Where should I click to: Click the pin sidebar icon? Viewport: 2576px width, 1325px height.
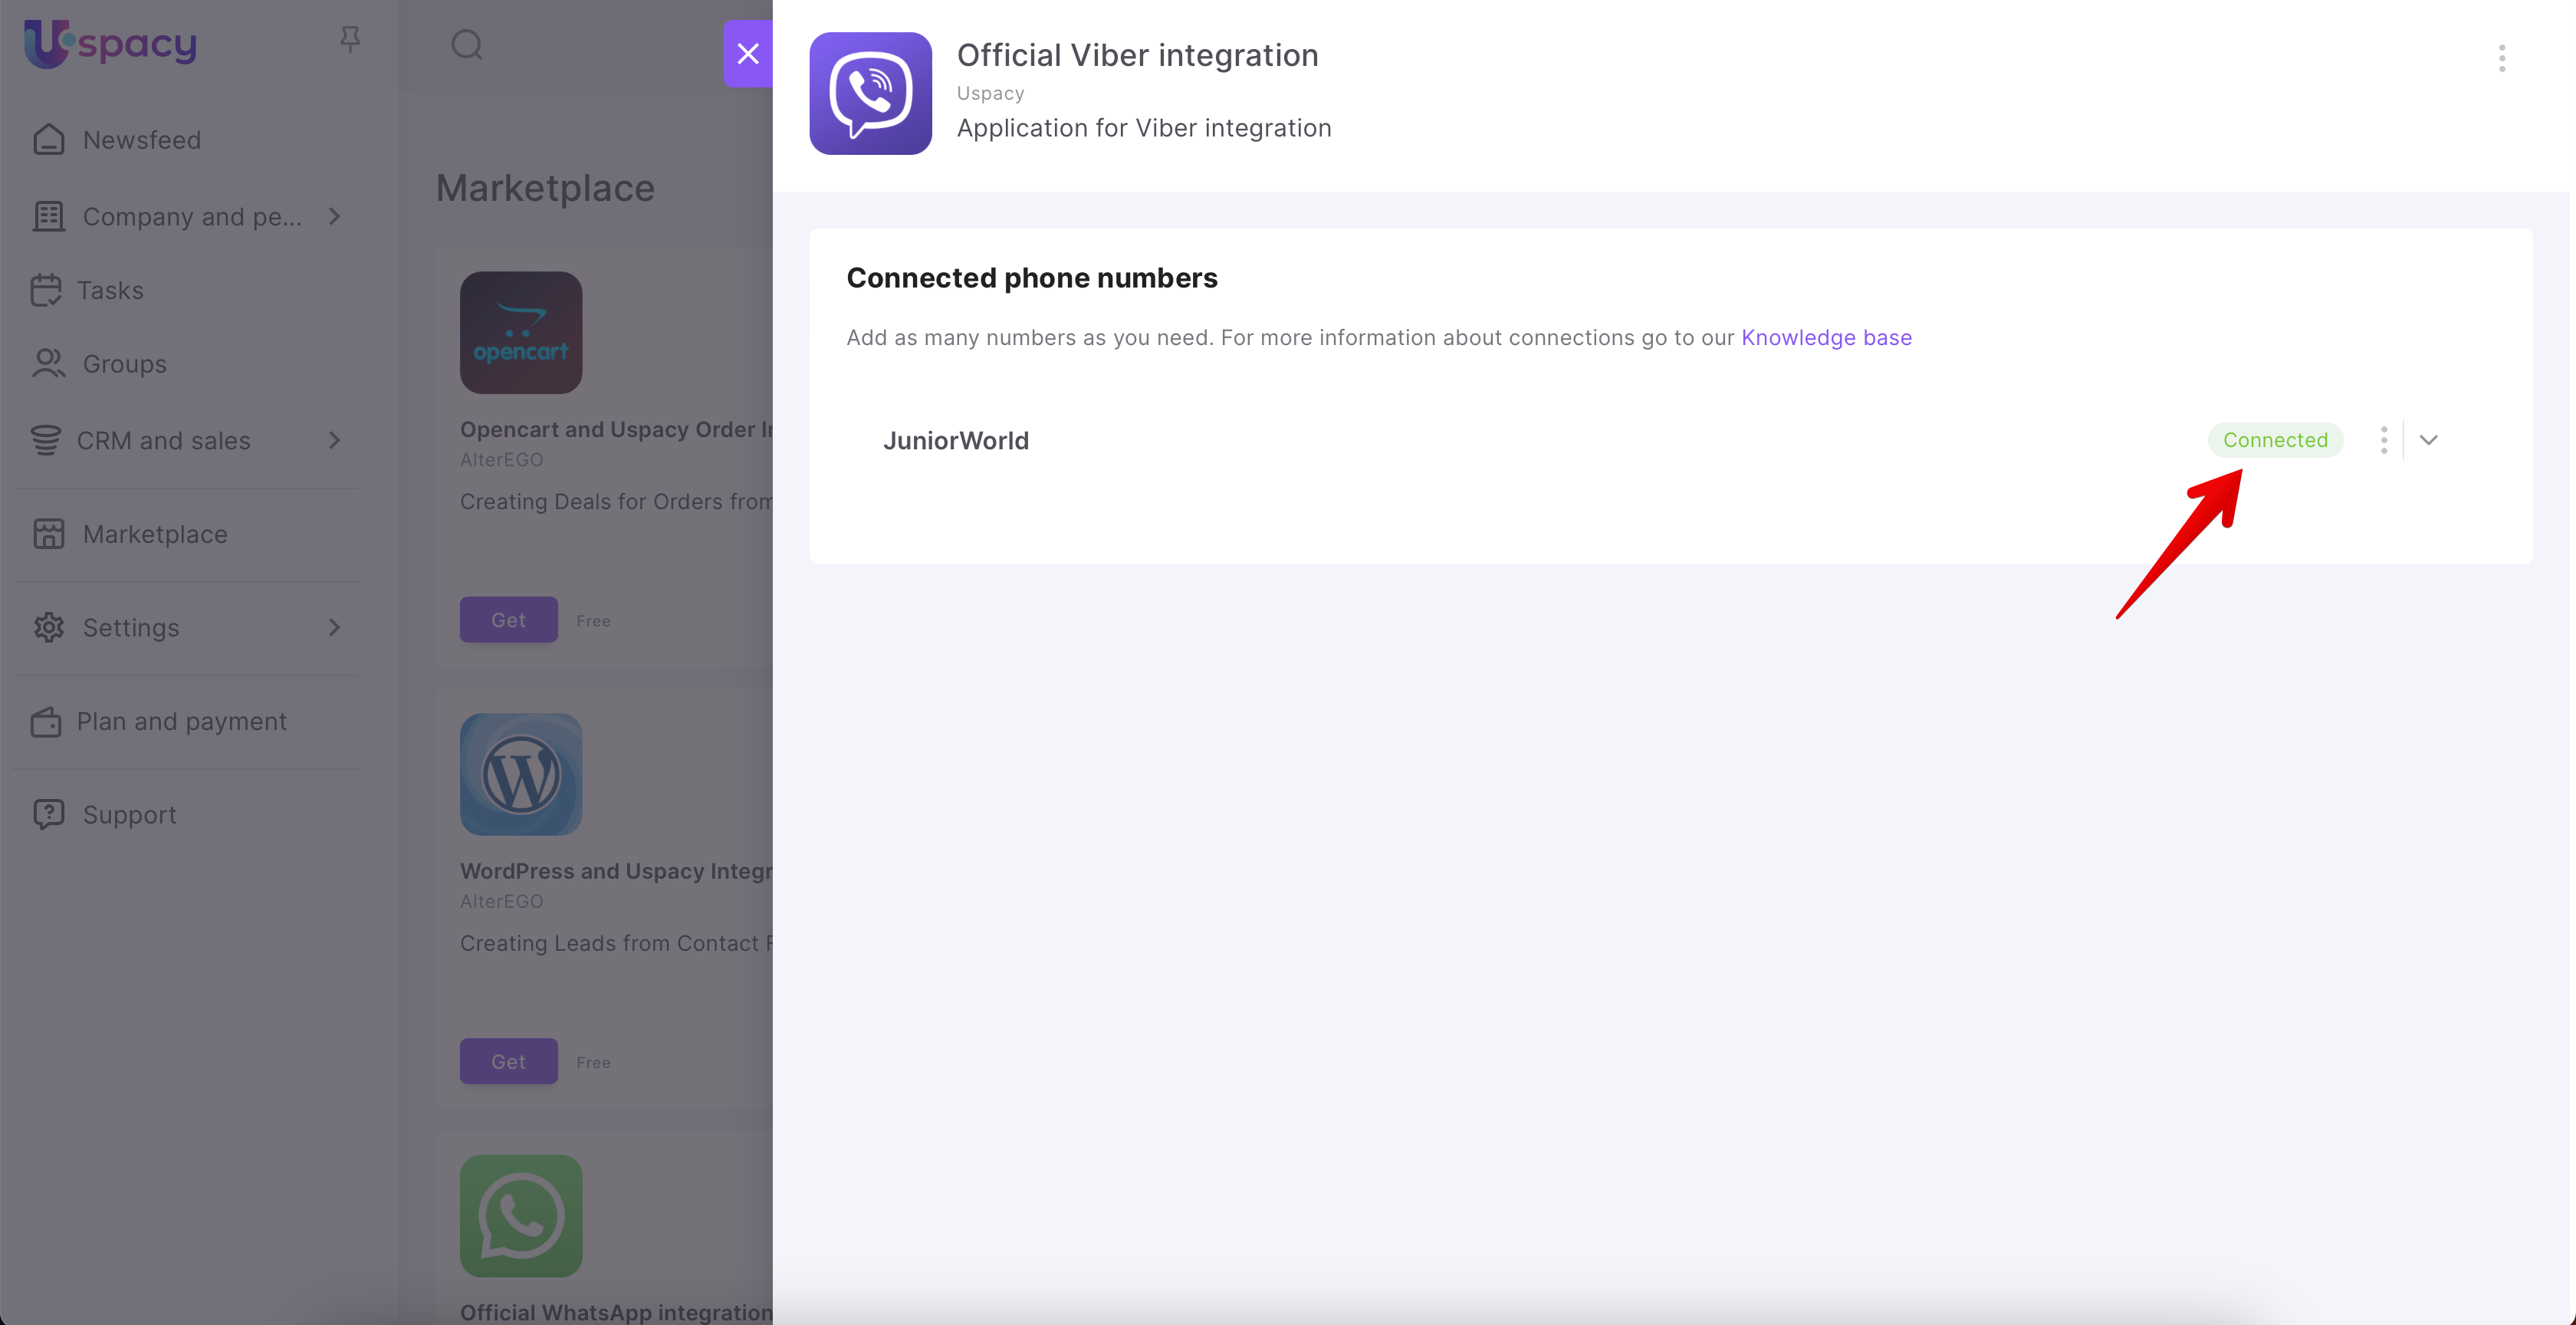click(x=349, y=40)
